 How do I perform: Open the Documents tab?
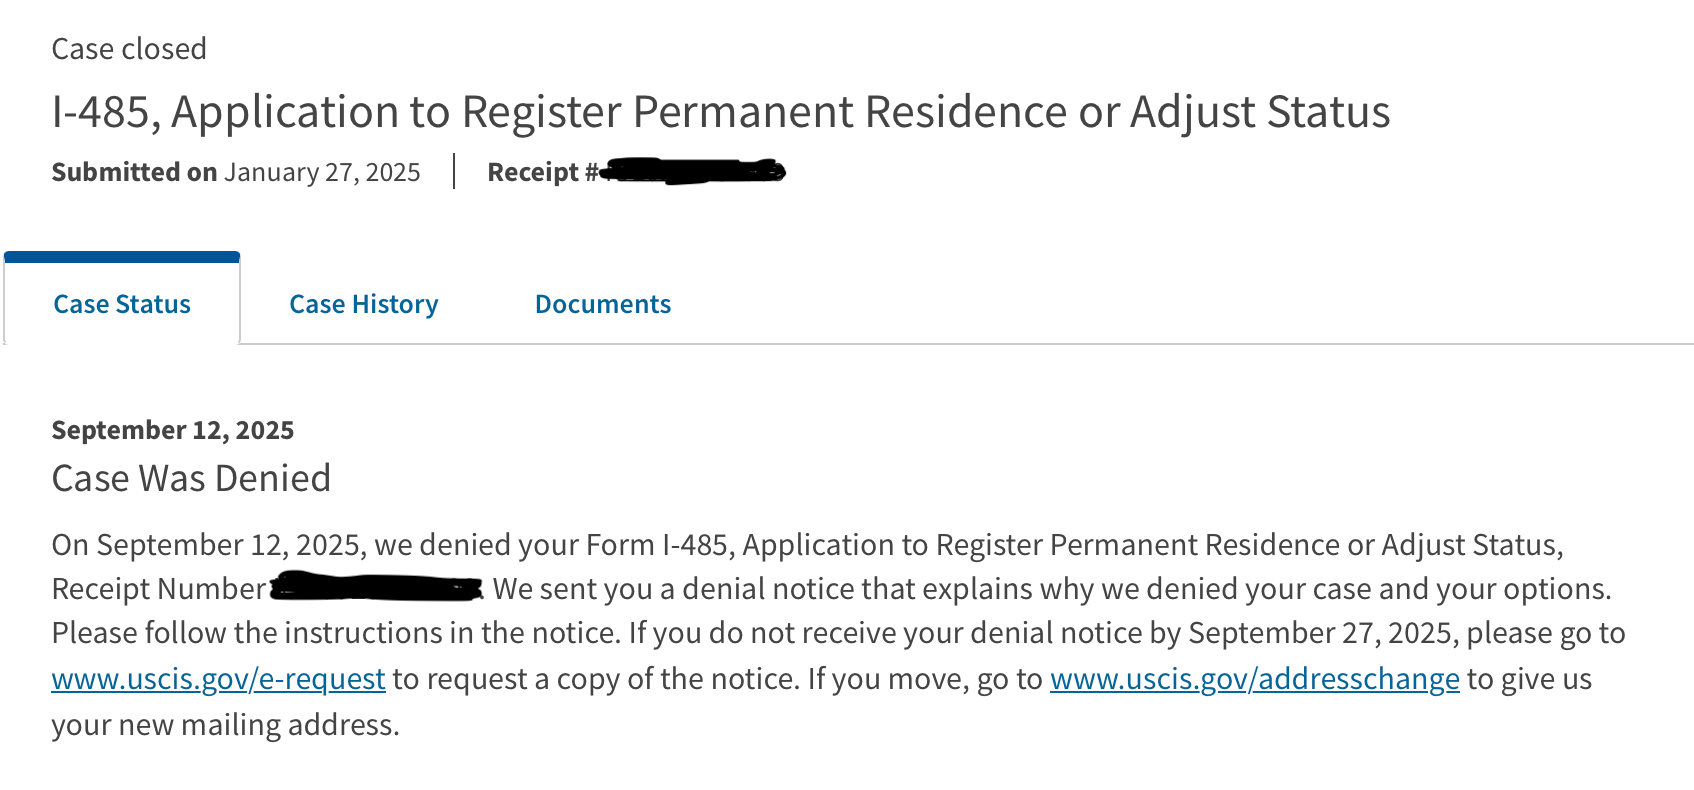[x=602, y=304]
